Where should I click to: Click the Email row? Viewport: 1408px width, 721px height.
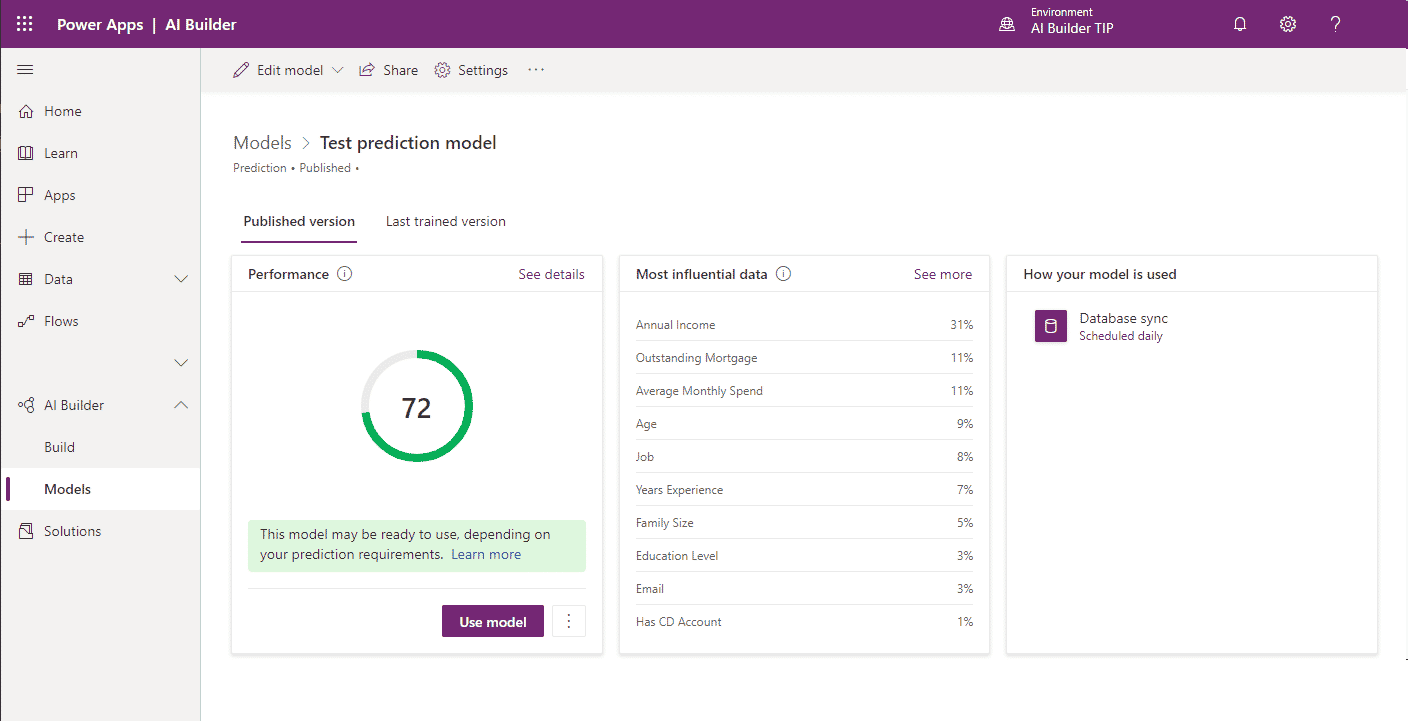[x=804, y=589]
